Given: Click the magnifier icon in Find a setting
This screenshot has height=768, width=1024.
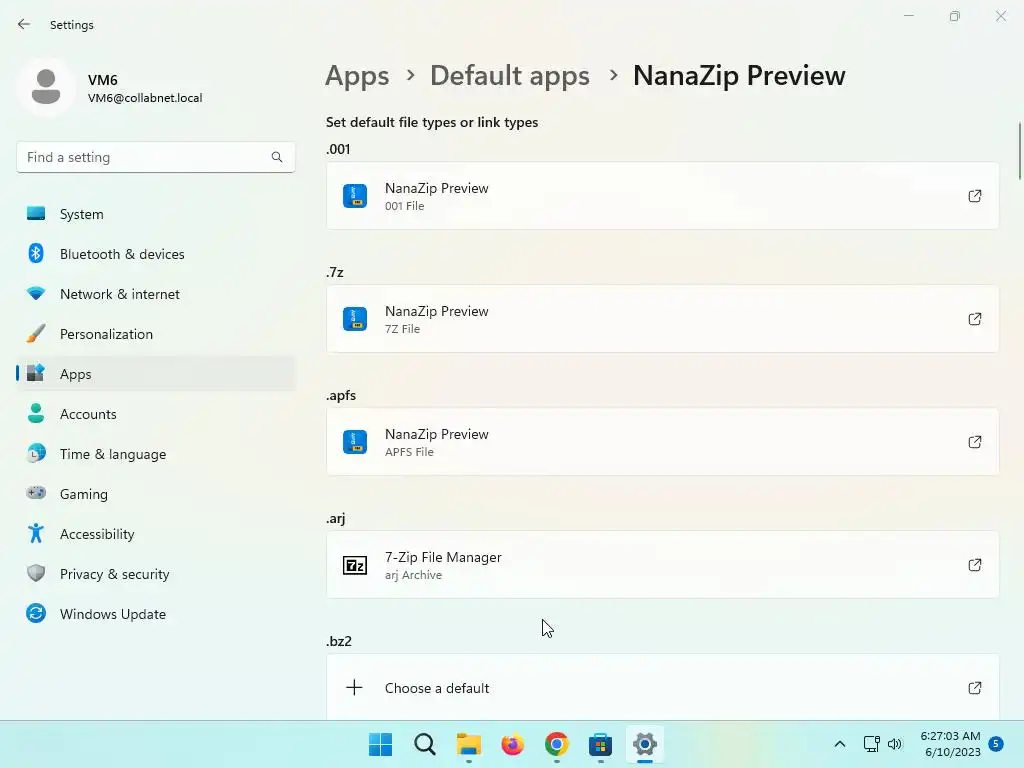Looking at the screenshot, I should pyautogui.click(x=277, y=157).
